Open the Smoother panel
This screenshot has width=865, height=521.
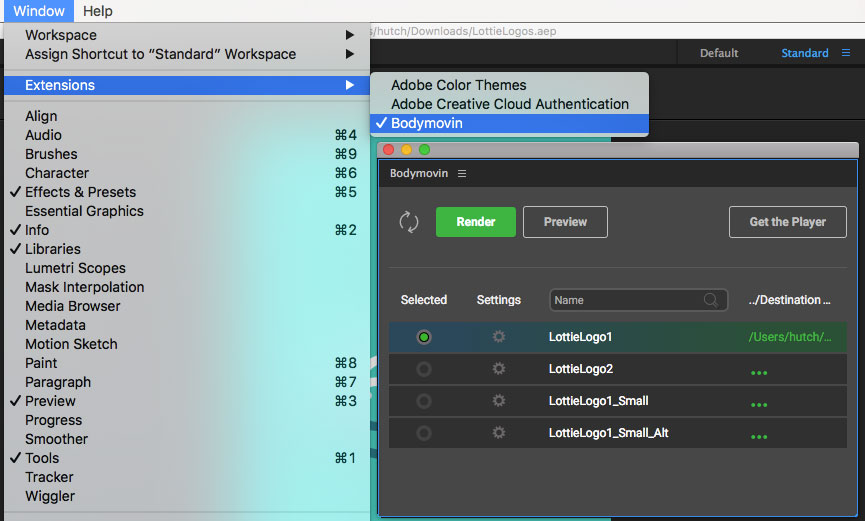[186, 439]
